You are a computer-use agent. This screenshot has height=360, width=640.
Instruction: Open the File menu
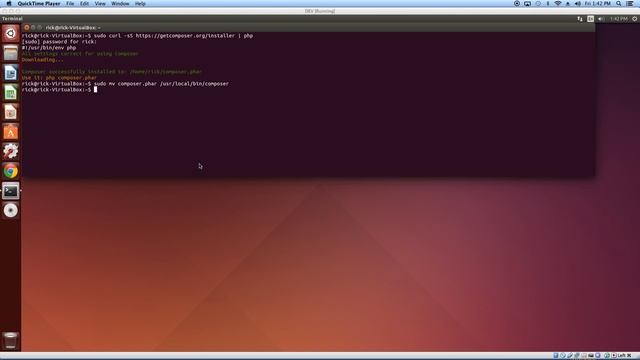pos(70,3)
